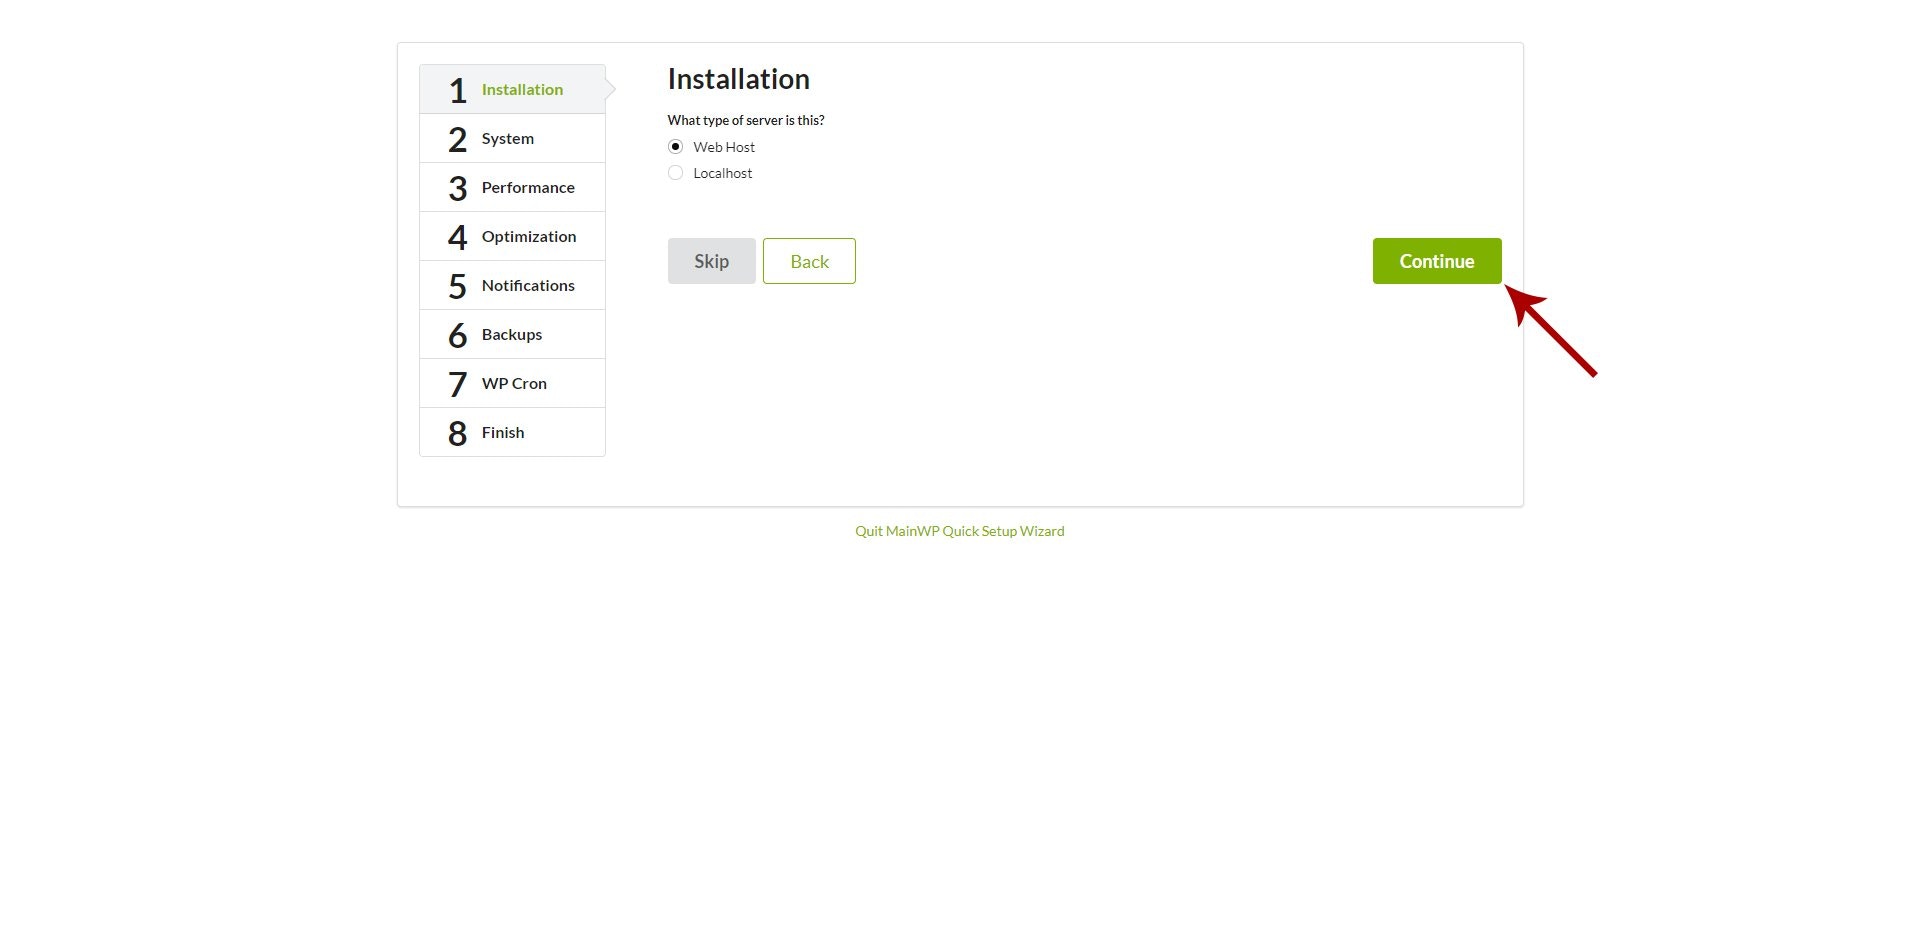Click the Installation page heading

pos(738,79)
